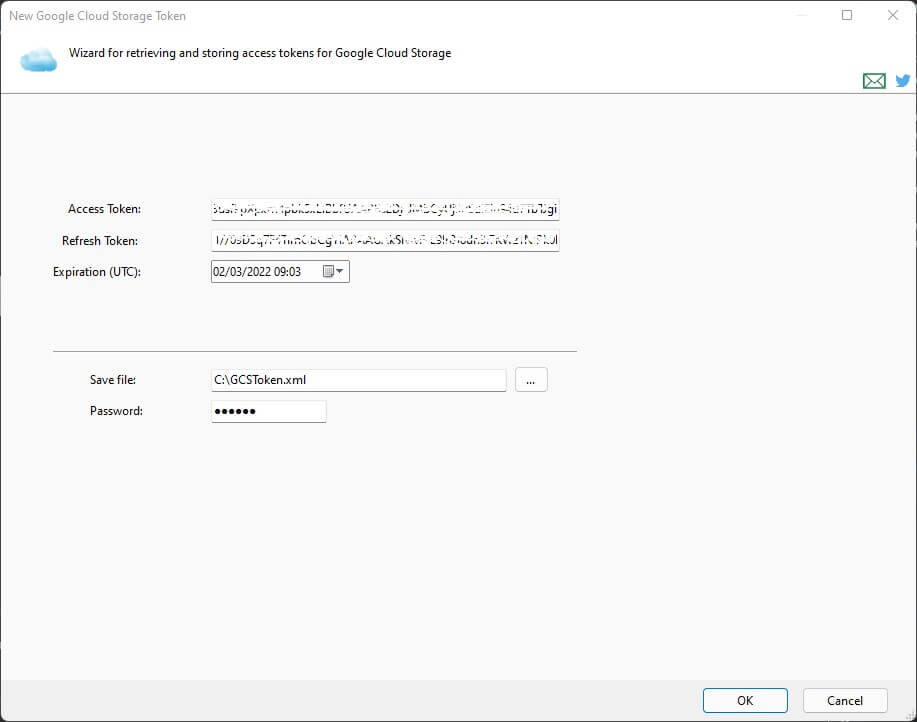Viewport: 917px width, 722px height.
Task: Dismiss the wizard via Cancel
Action: tap(844, 700)
